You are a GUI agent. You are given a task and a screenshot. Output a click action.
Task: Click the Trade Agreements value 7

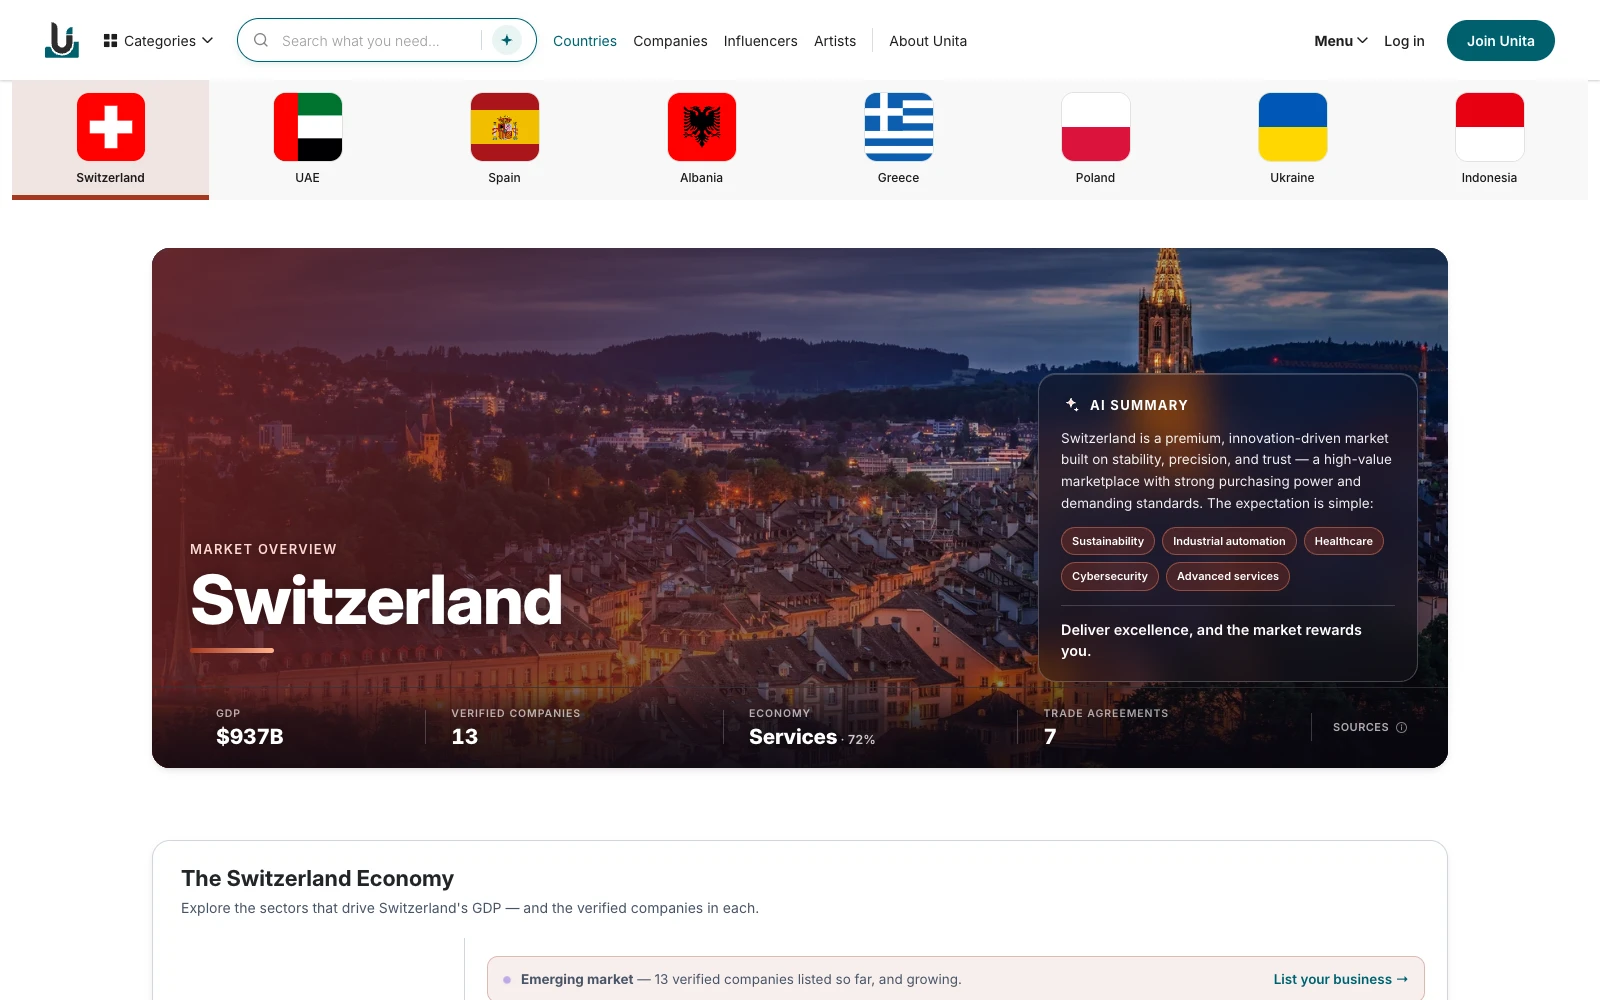[x=1050, y=737]
